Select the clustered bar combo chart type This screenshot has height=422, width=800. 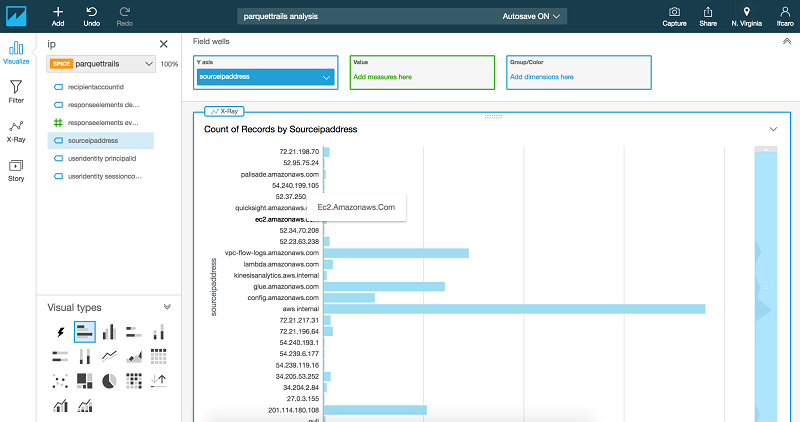pyautogui.click(x=60, y=406)
